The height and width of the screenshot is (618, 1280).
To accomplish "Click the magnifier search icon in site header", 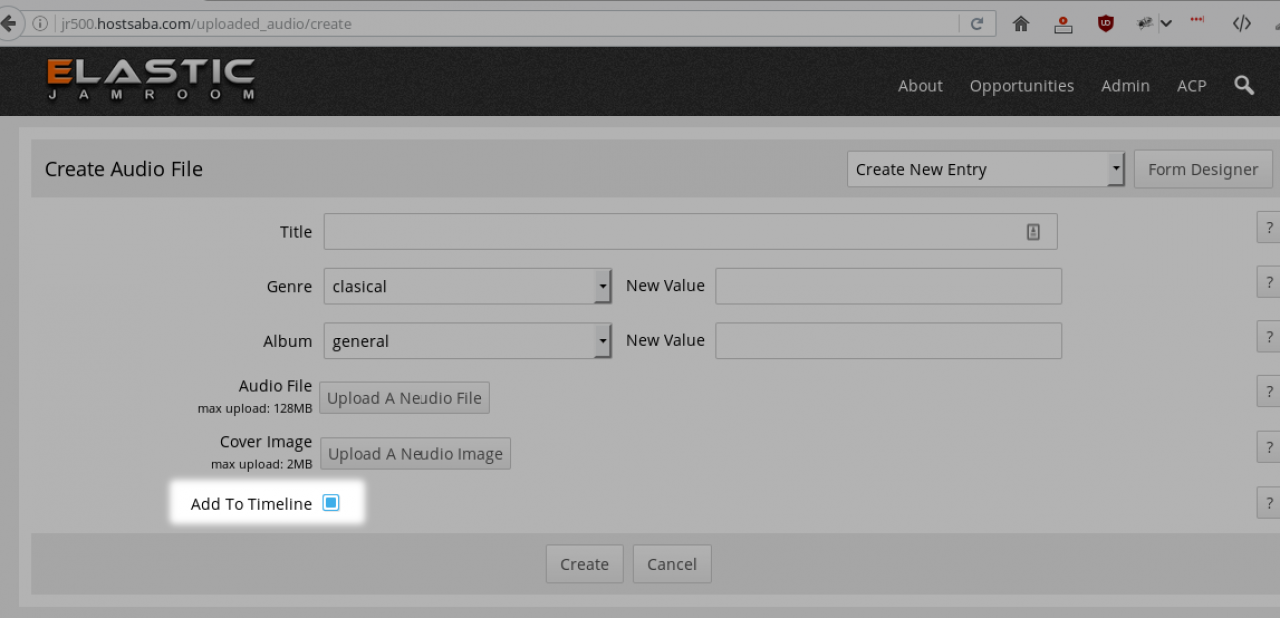I will tap(1244, 86).
